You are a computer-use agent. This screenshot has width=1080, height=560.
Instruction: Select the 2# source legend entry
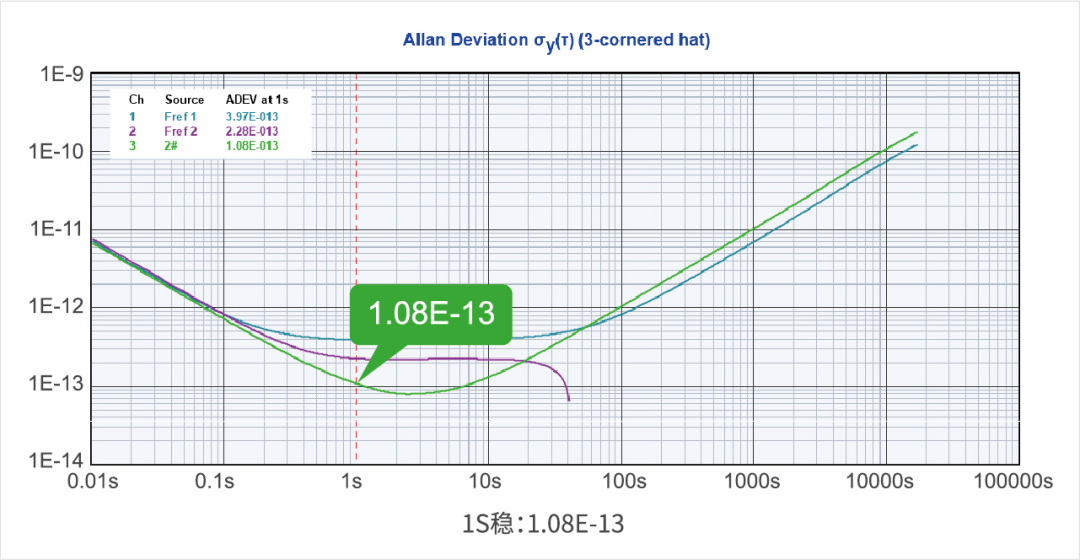tap(173, 146)
